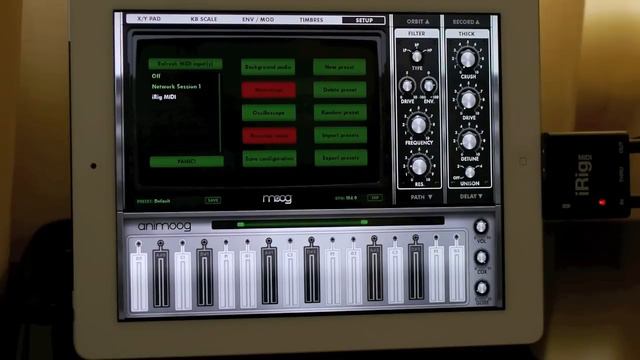Play the rightmost black key
Viewport: 640px width, 360px height.
pos(416,273)
